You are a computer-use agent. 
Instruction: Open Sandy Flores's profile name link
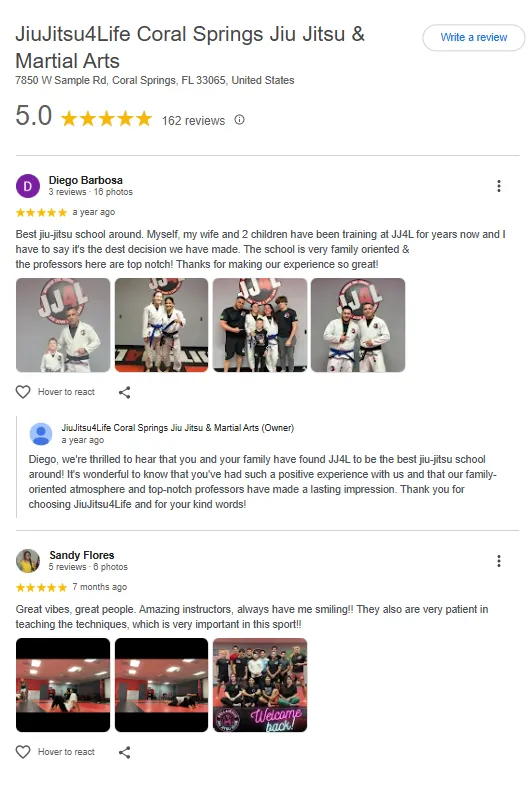pyautogui.click(x=82, y=555)
